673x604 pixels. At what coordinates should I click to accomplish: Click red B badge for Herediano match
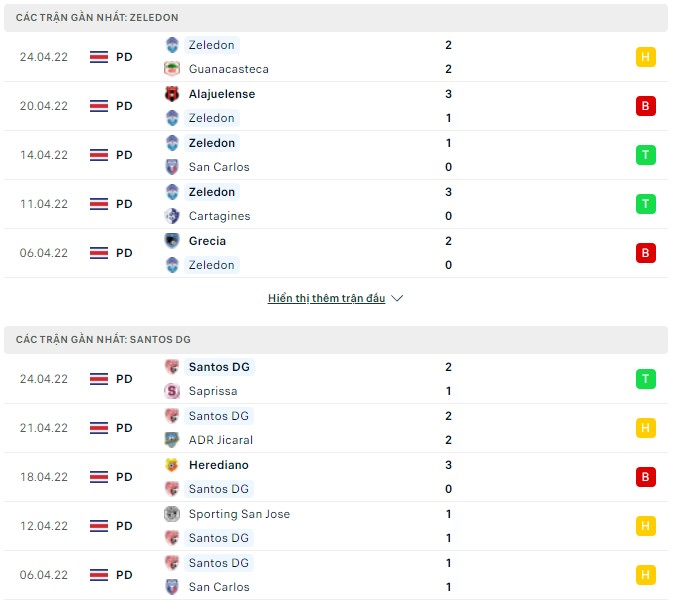(645, 477)
